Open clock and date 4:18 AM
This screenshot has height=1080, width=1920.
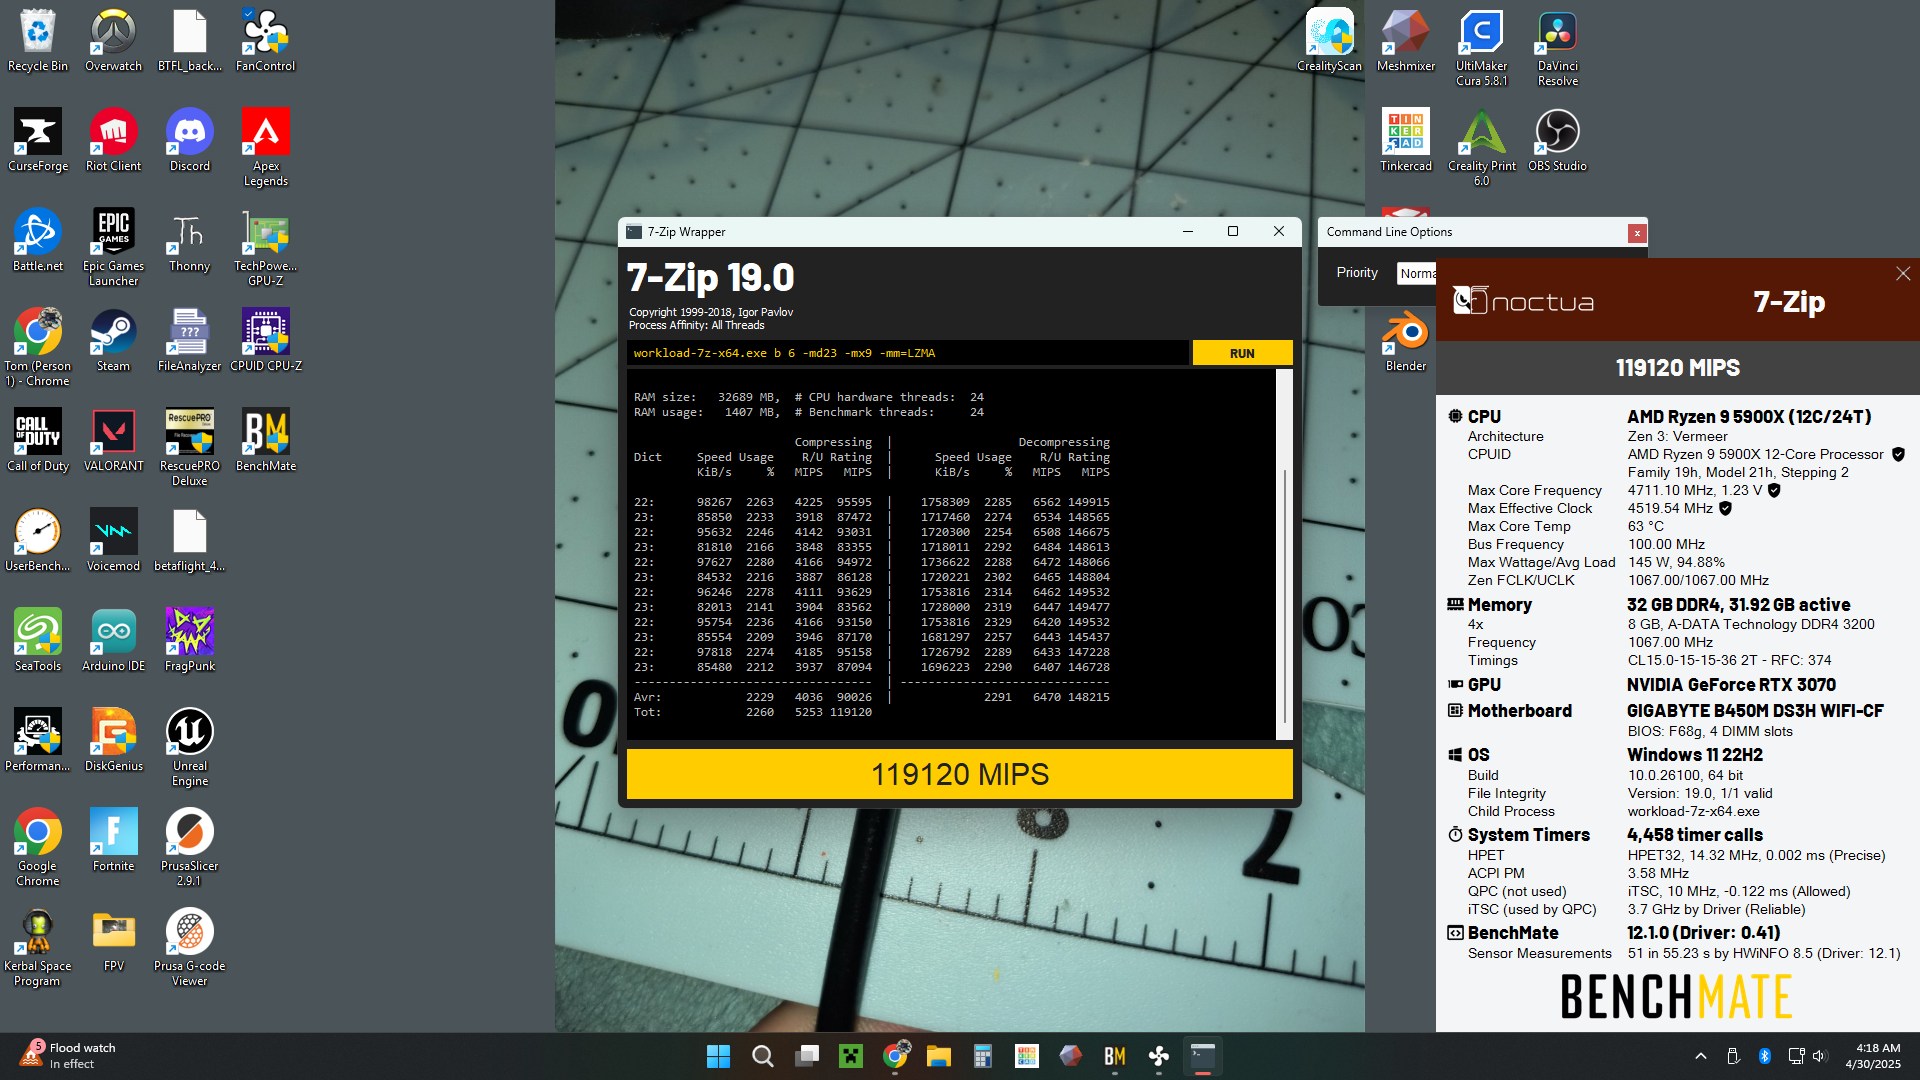(1873, 1056)
